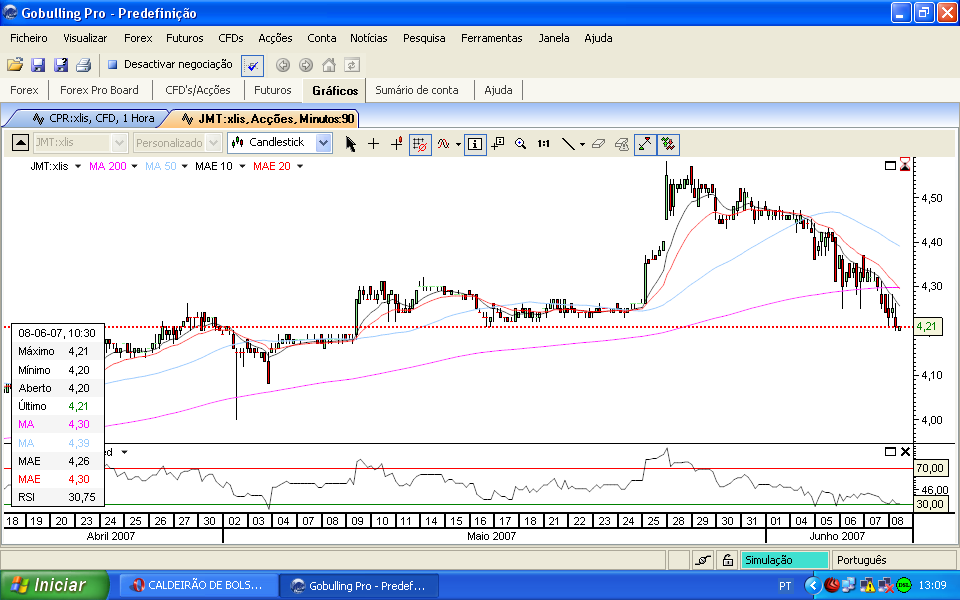Maximize the RSI indicator pane
The image size is (960, 600).
tap(891, 452)
